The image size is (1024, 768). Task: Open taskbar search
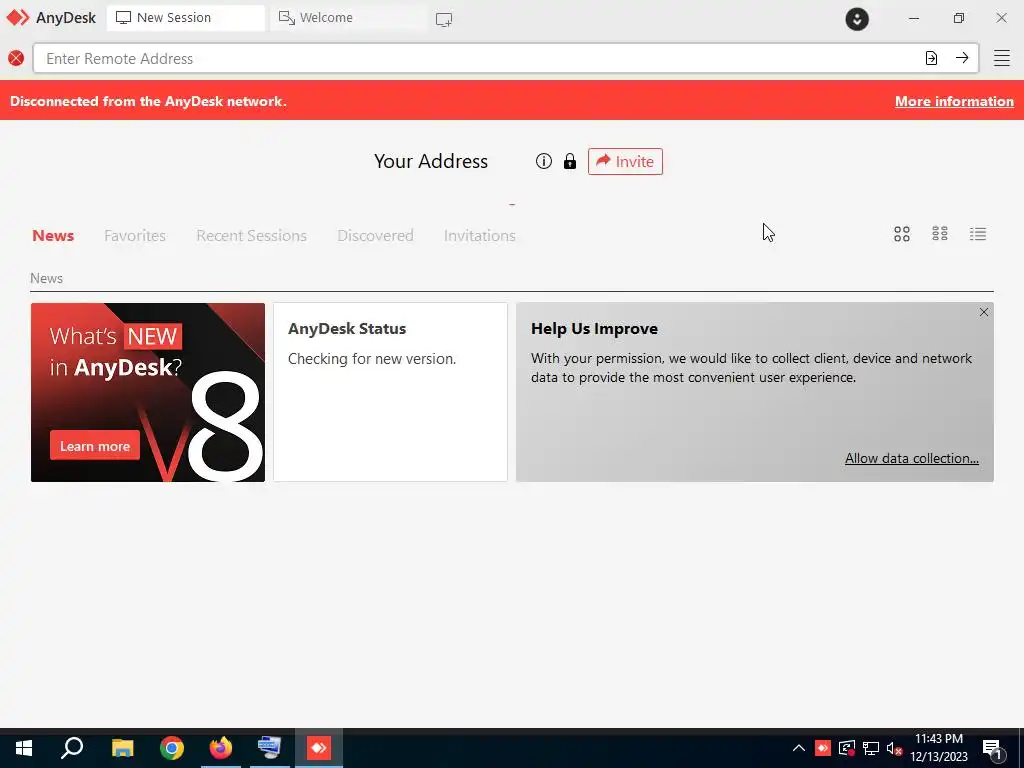72,748
